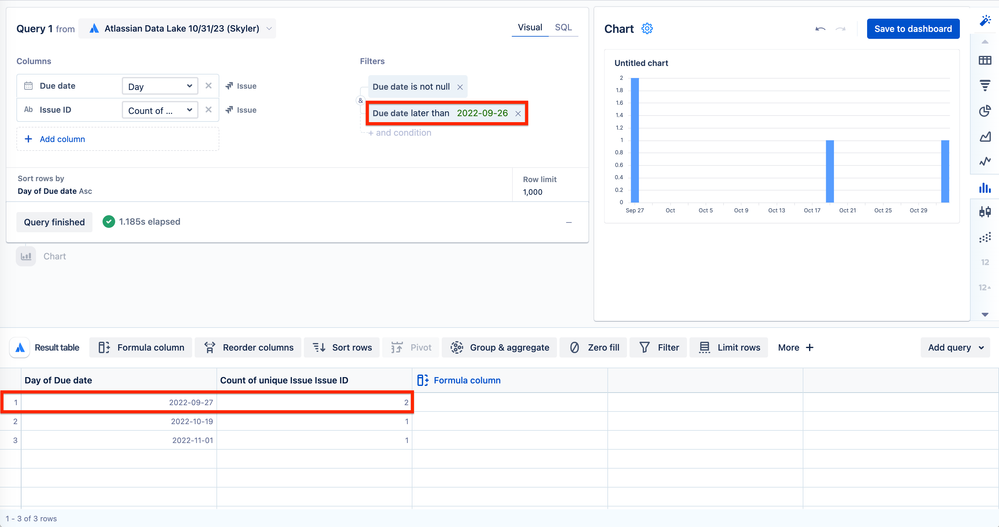Viewport: 999px width, 527px height.
Task: Click '+ and condition' to add filter
Action: (400, 133)
